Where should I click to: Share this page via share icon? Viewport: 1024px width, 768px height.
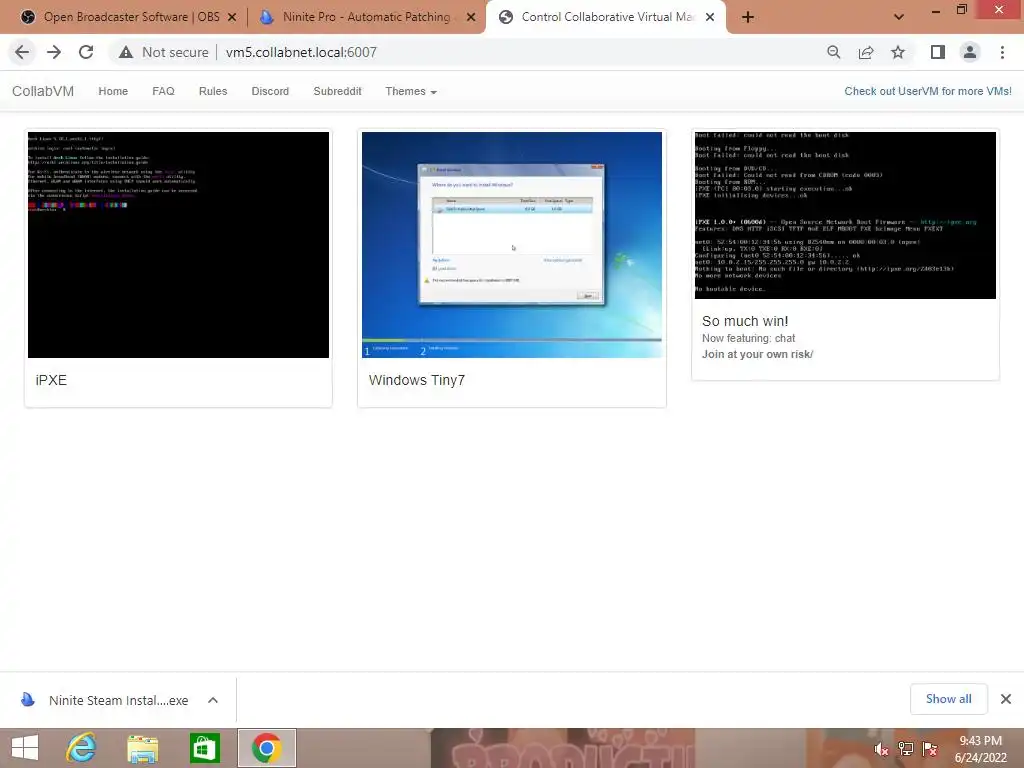click(x=866, y=52)
